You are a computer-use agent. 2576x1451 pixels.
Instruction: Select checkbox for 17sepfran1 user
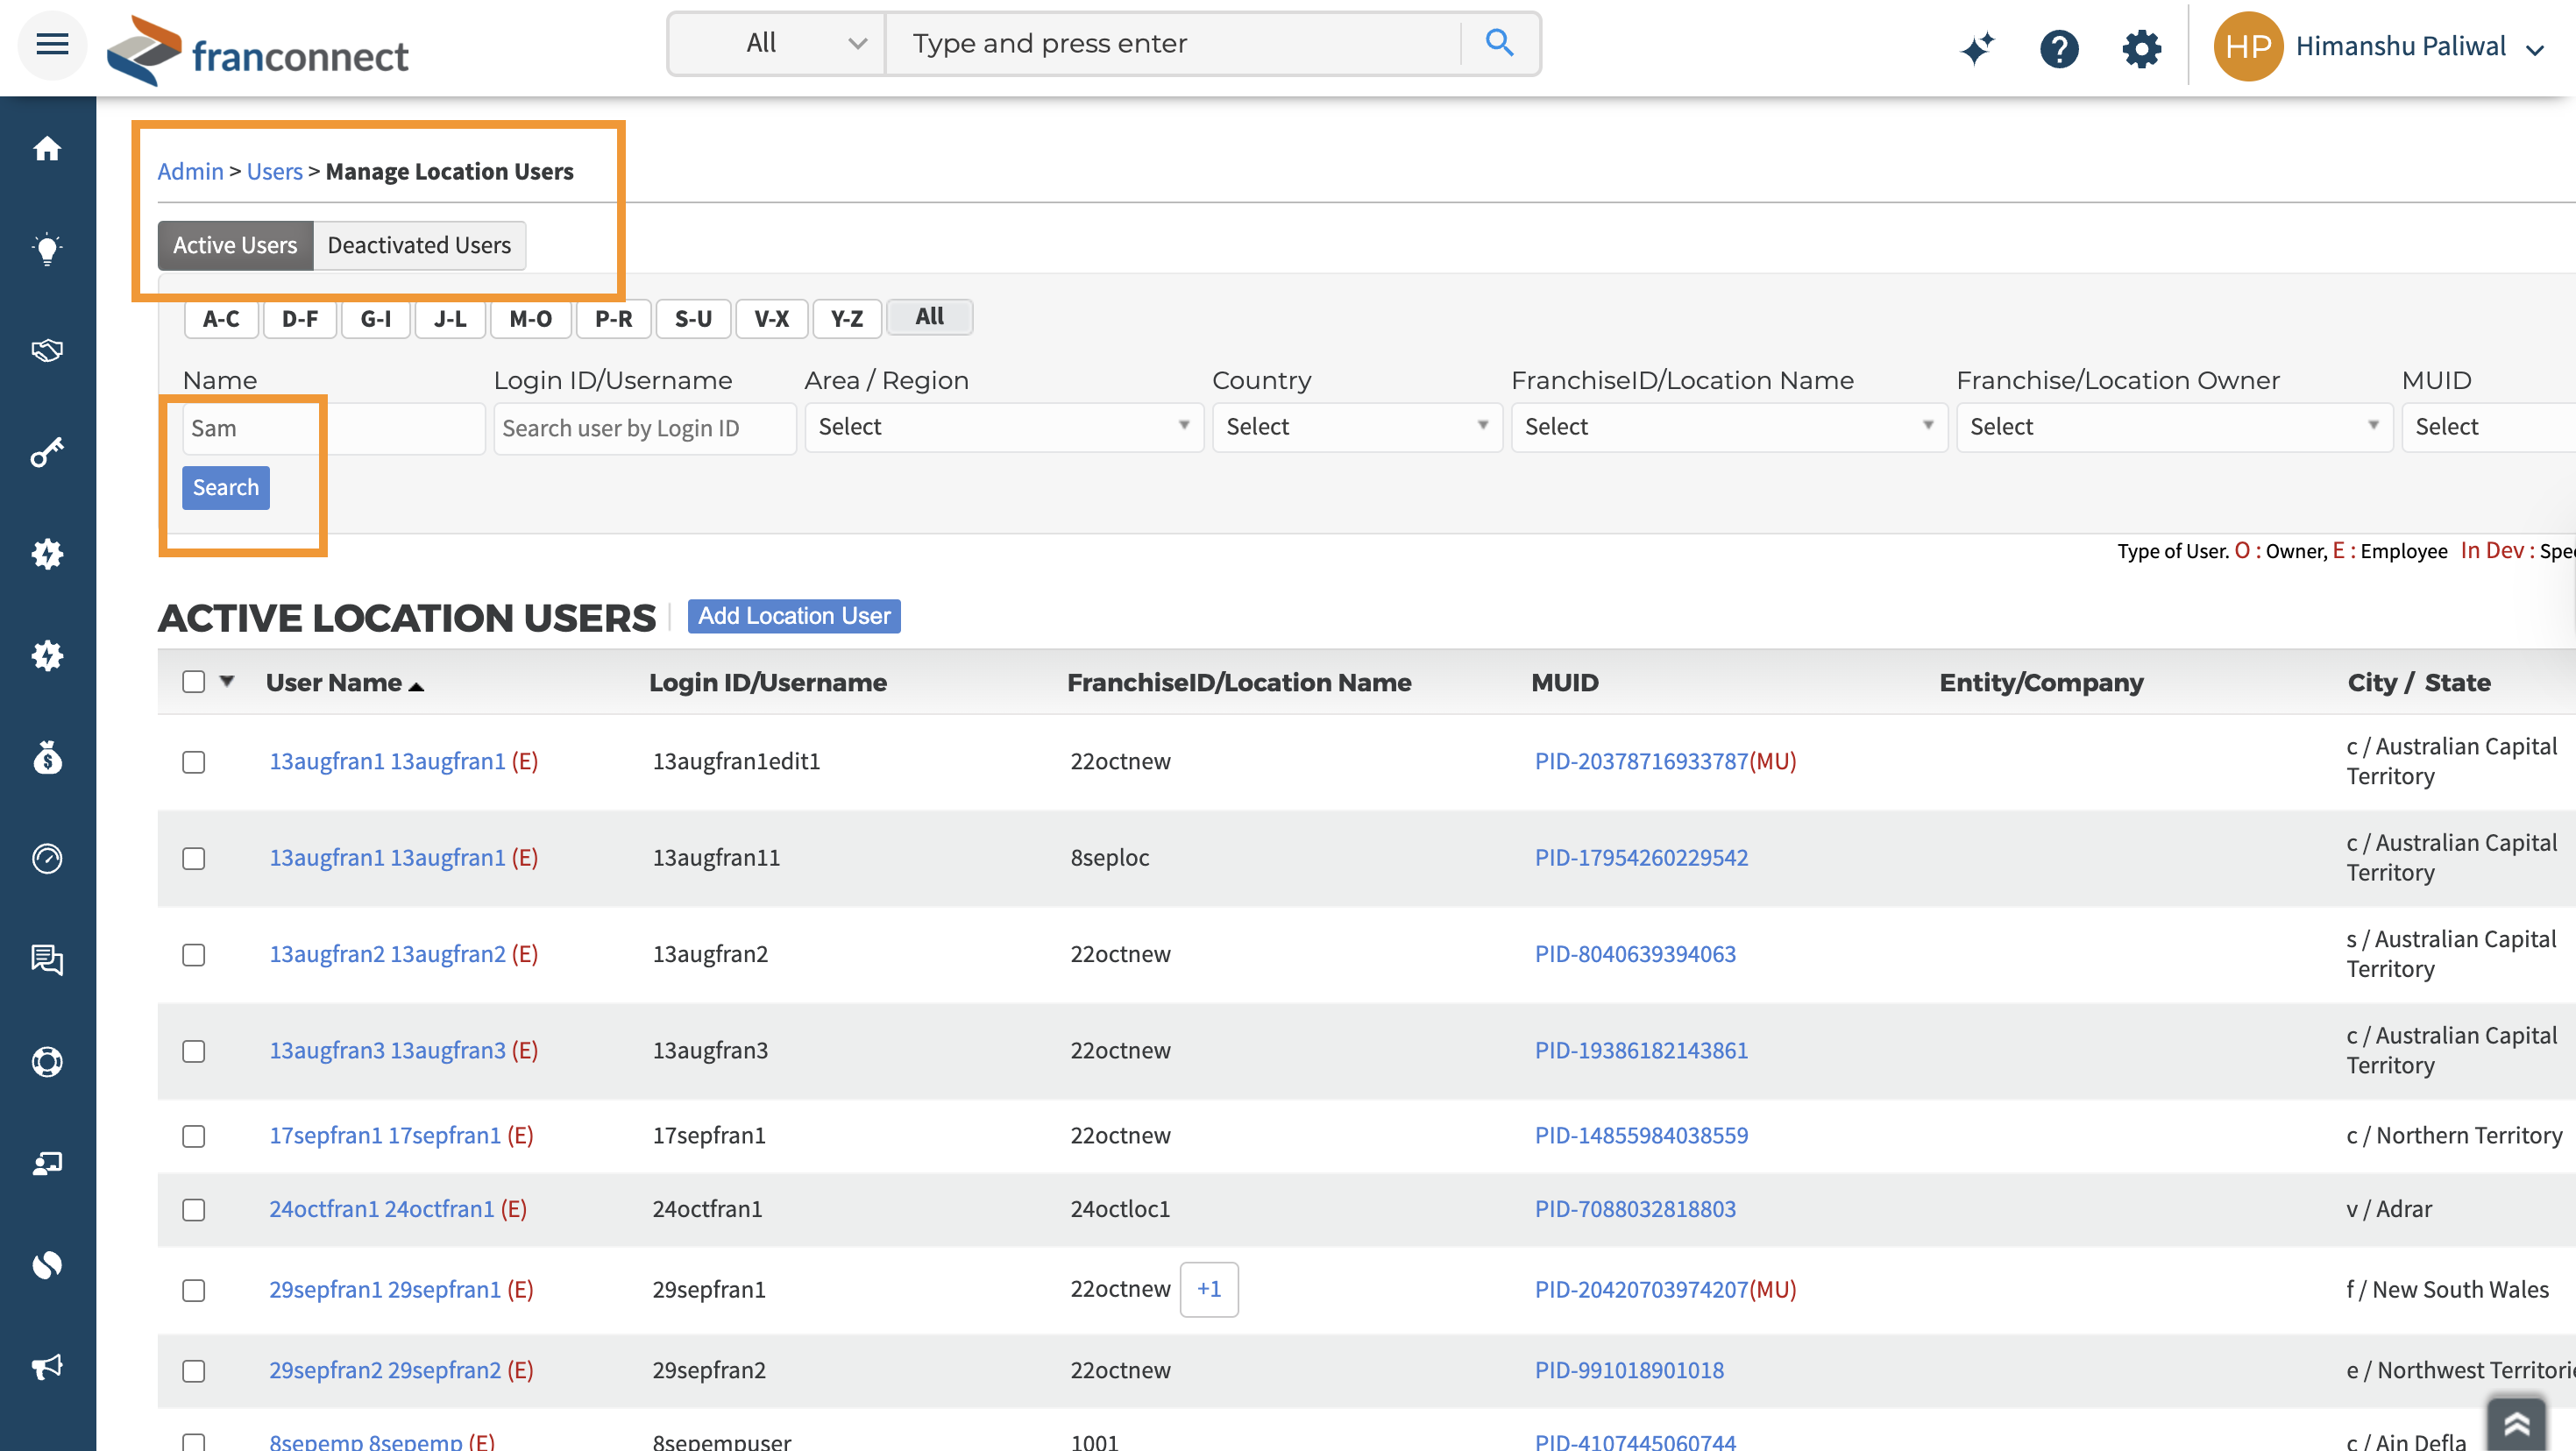click(194, 1136)
